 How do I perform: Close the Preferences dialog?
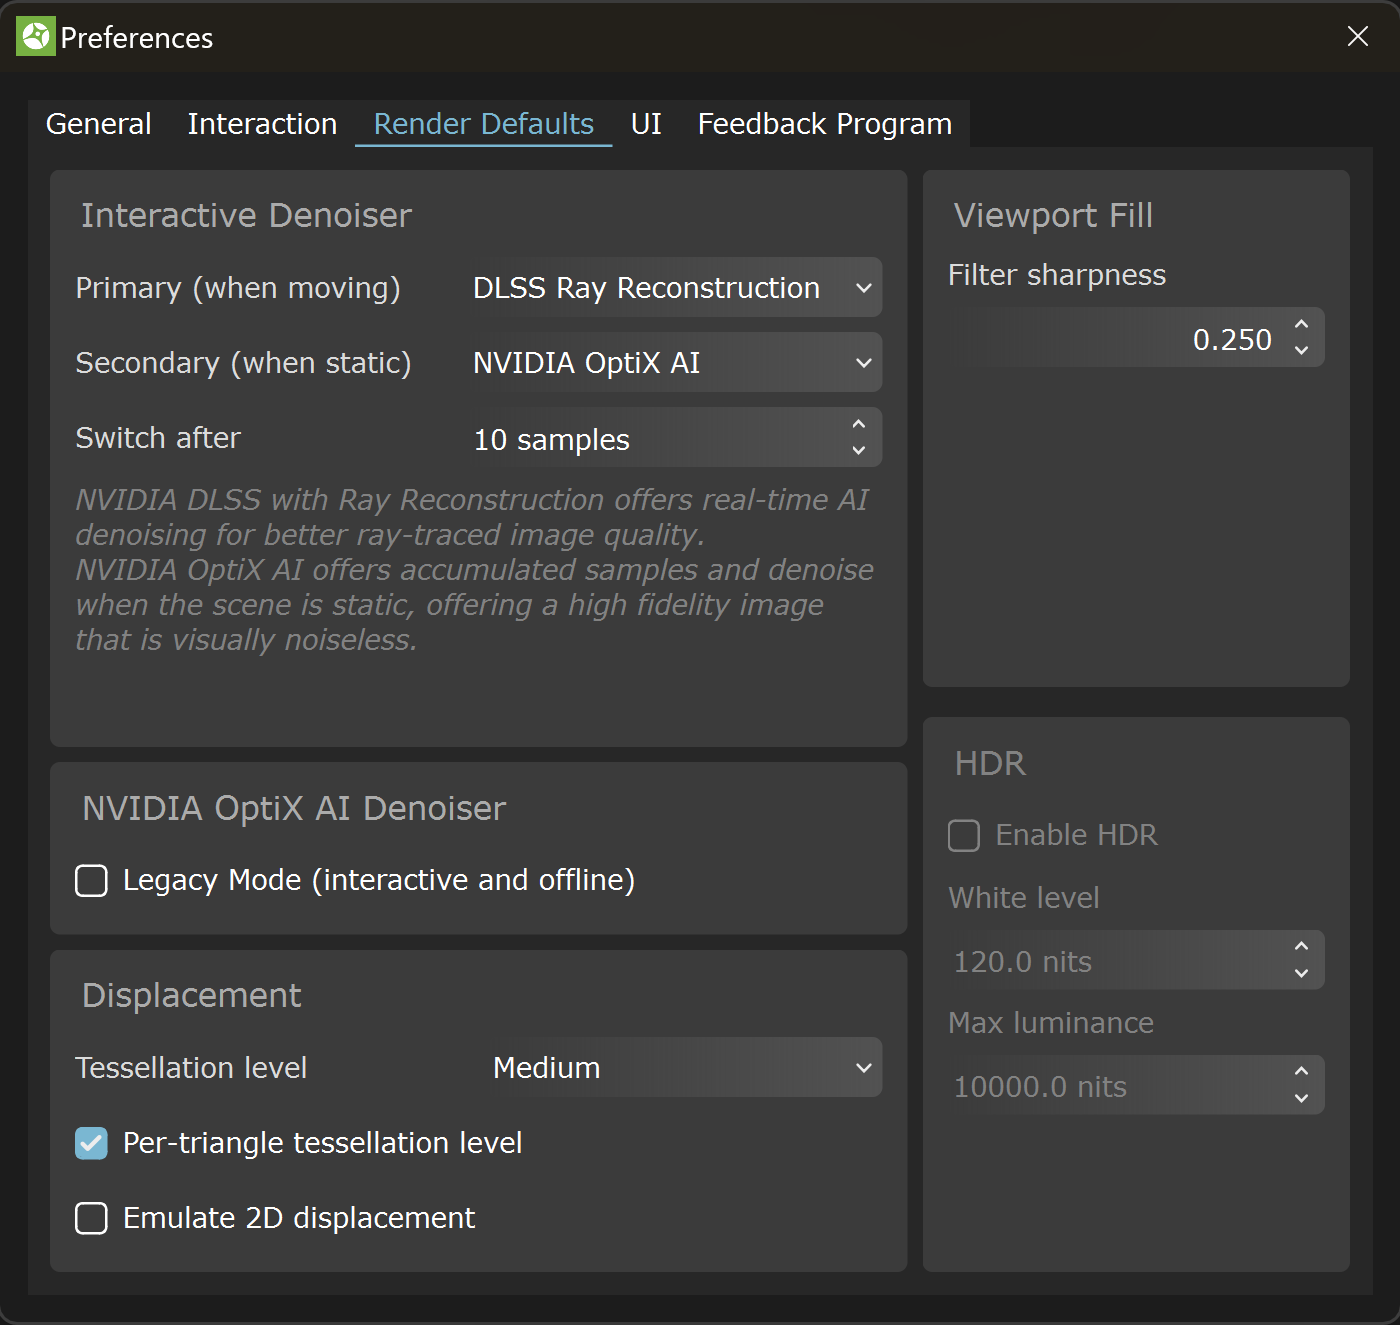click(x=1357, y=37)
